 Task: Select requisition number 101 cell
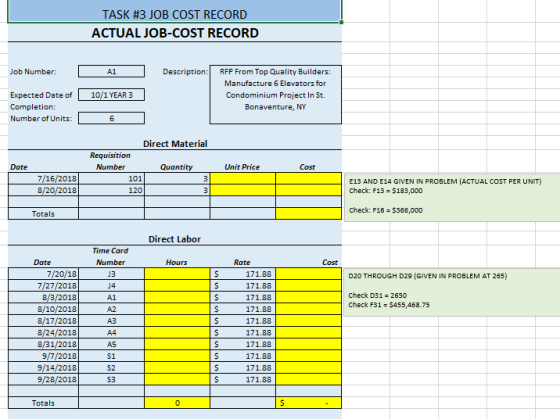(111, 179)
